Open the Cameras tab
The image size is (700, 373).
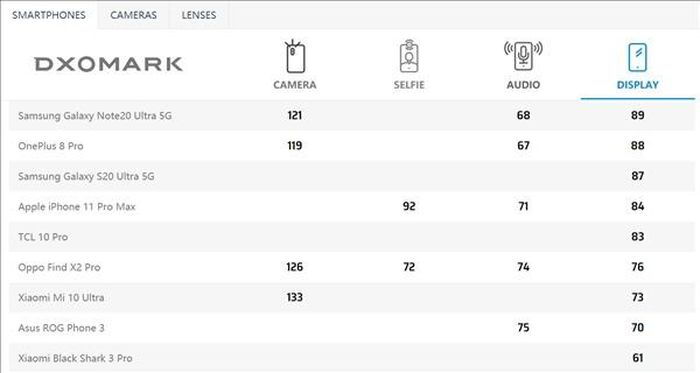(x=133, y=15)
